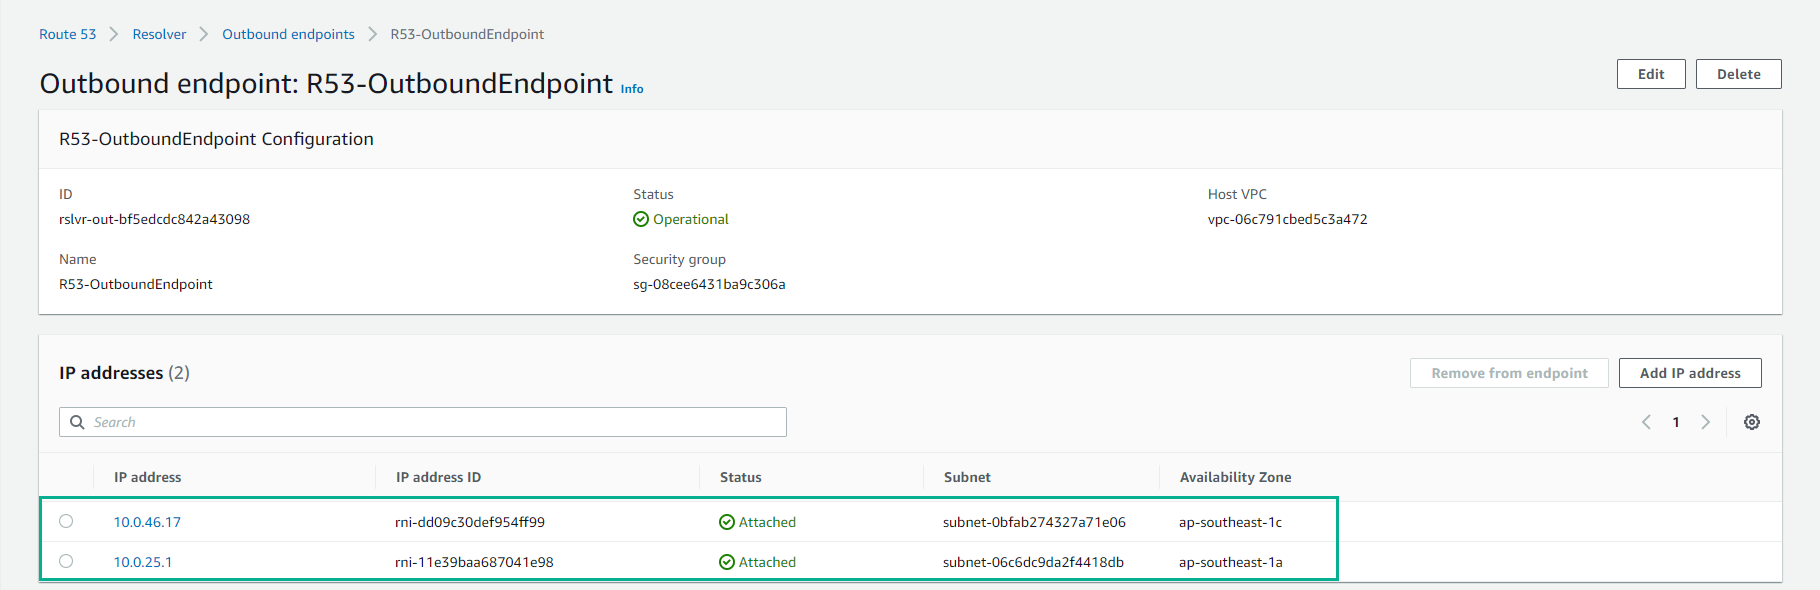1820x590 pixels.
Task: Click ap-southeast-1c zone cell
Action: pos(1230,522)
